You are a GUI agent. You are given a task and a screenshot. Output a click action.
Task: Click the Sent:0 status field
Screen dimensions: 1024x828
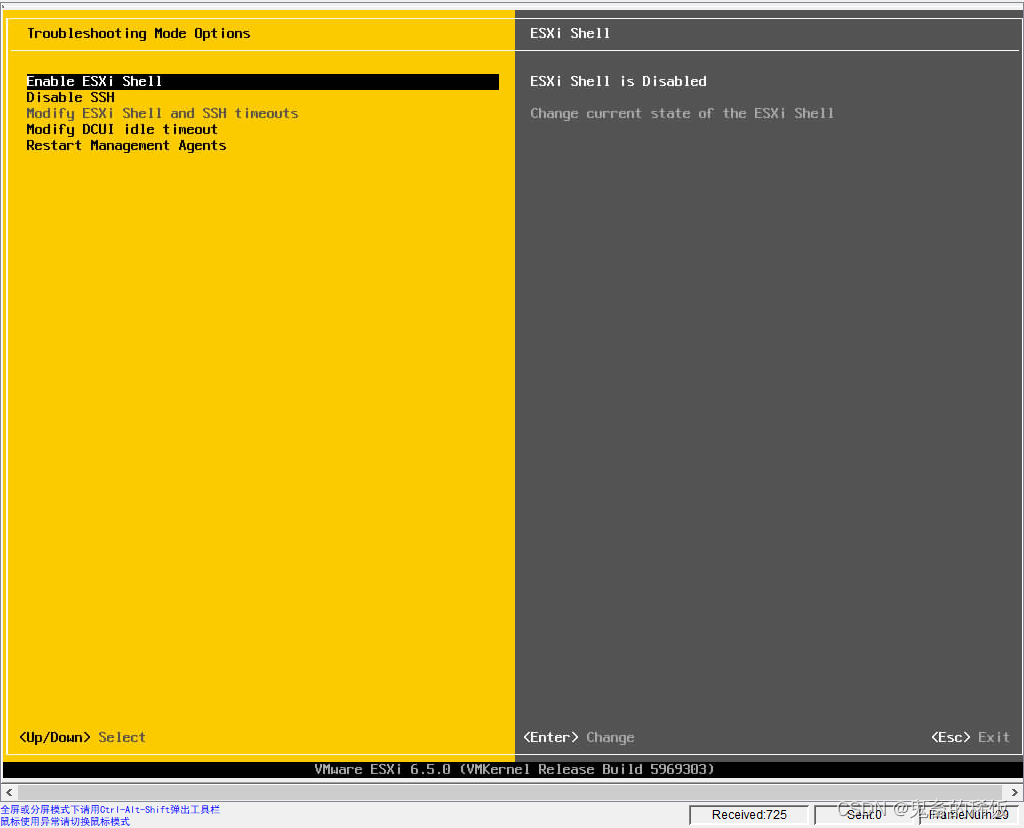click(x=864, y=814)
